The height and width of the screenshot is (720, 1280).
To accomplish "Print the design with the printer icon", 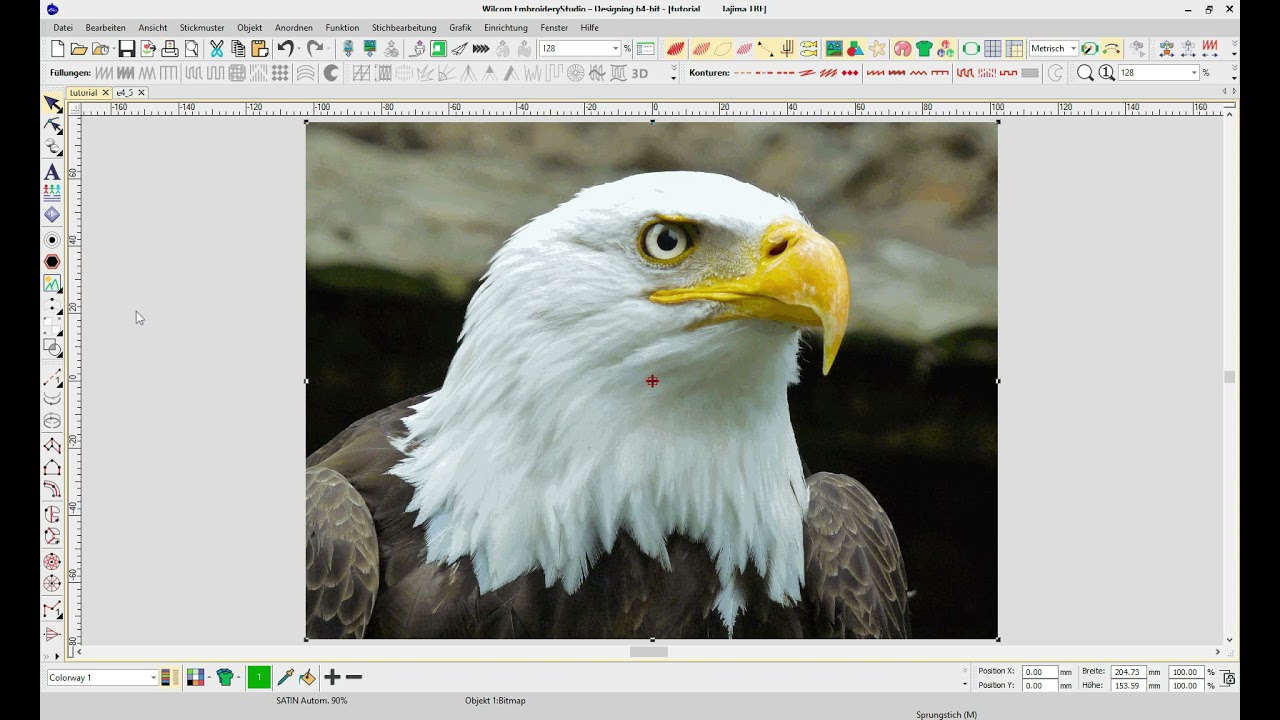I will pyautogui.click(x=170, y=49).
